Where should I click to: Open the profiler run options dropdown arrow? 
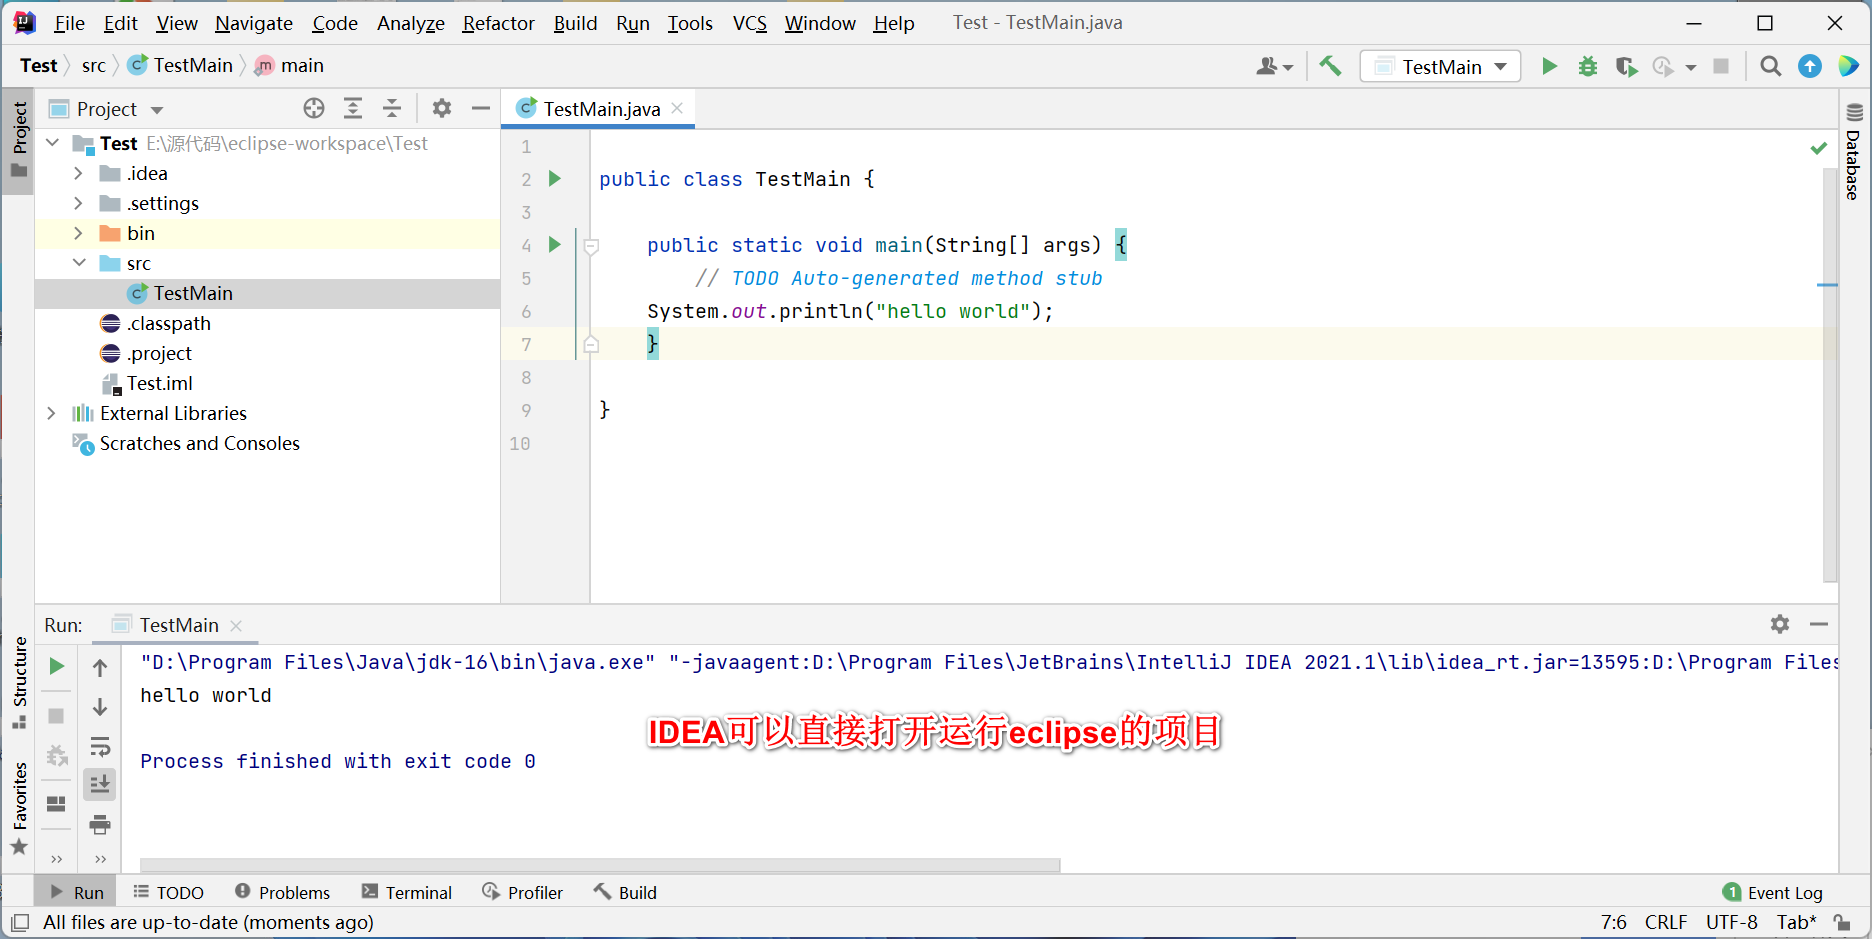(1691, 67)
